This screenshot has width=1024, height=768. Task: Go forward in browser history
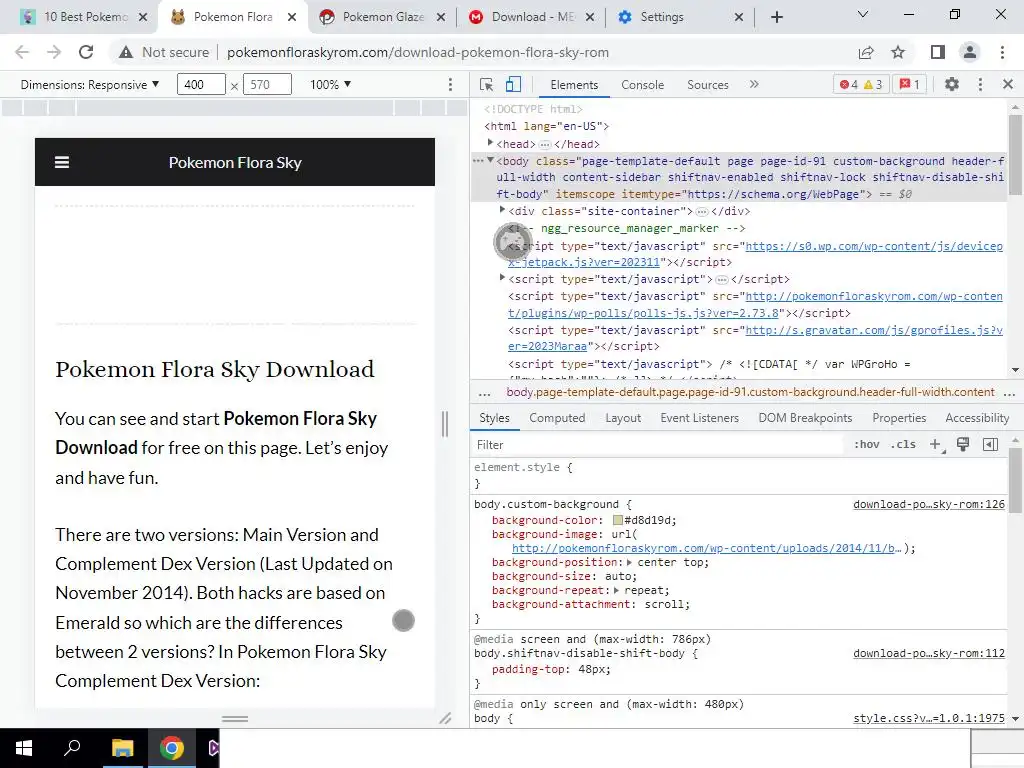coord(54,52)
